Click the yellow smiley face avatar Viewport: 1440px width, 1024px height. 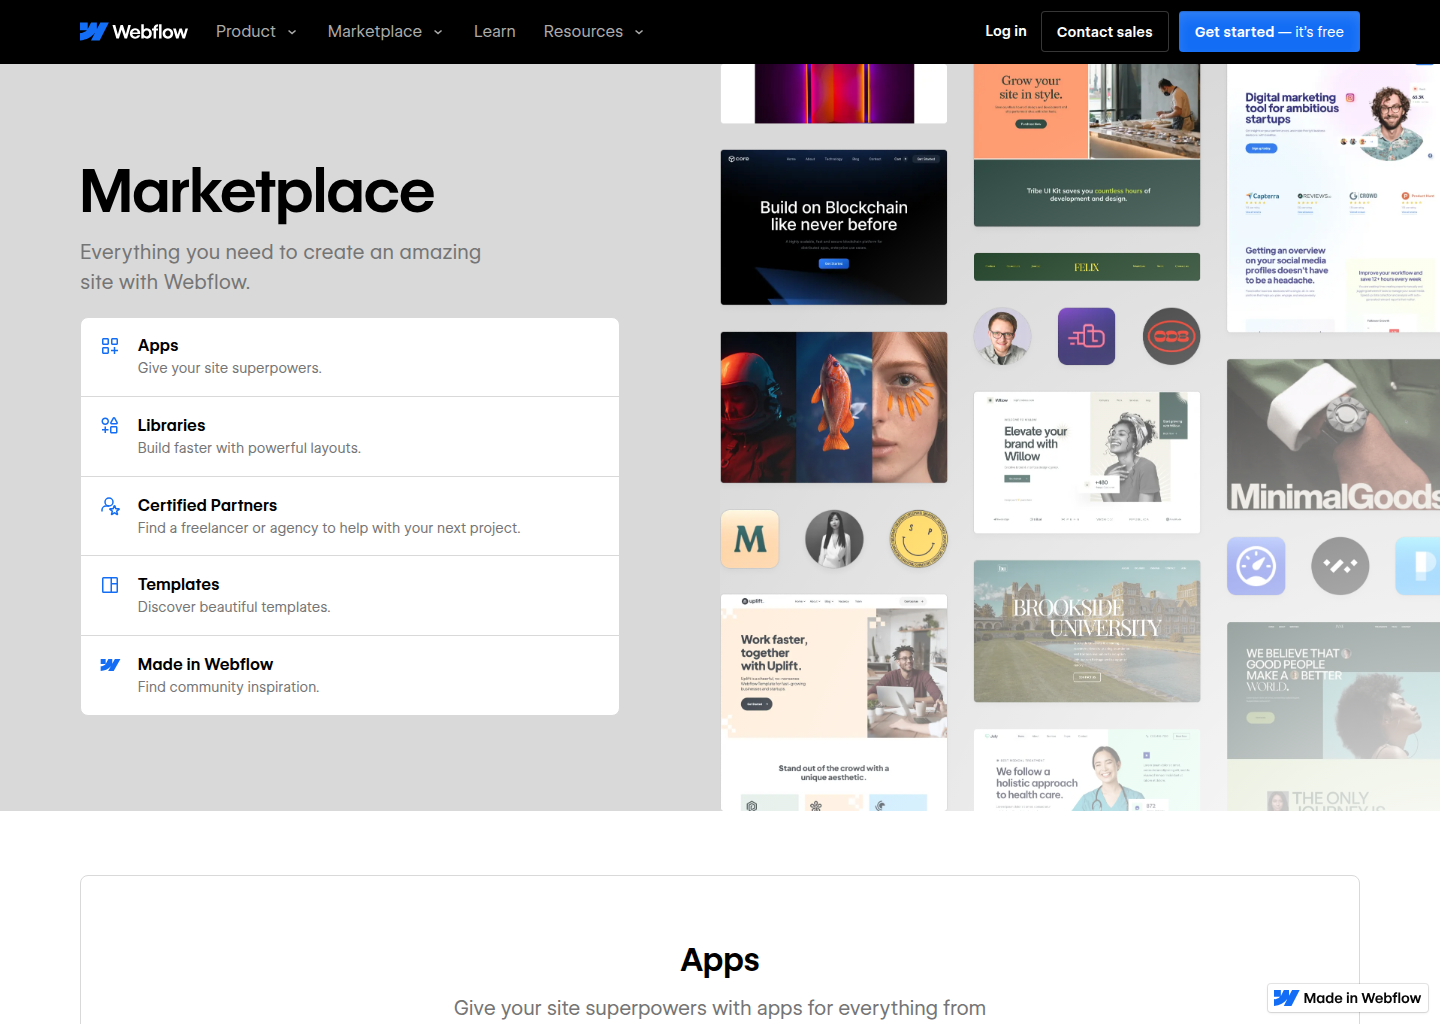918,539
